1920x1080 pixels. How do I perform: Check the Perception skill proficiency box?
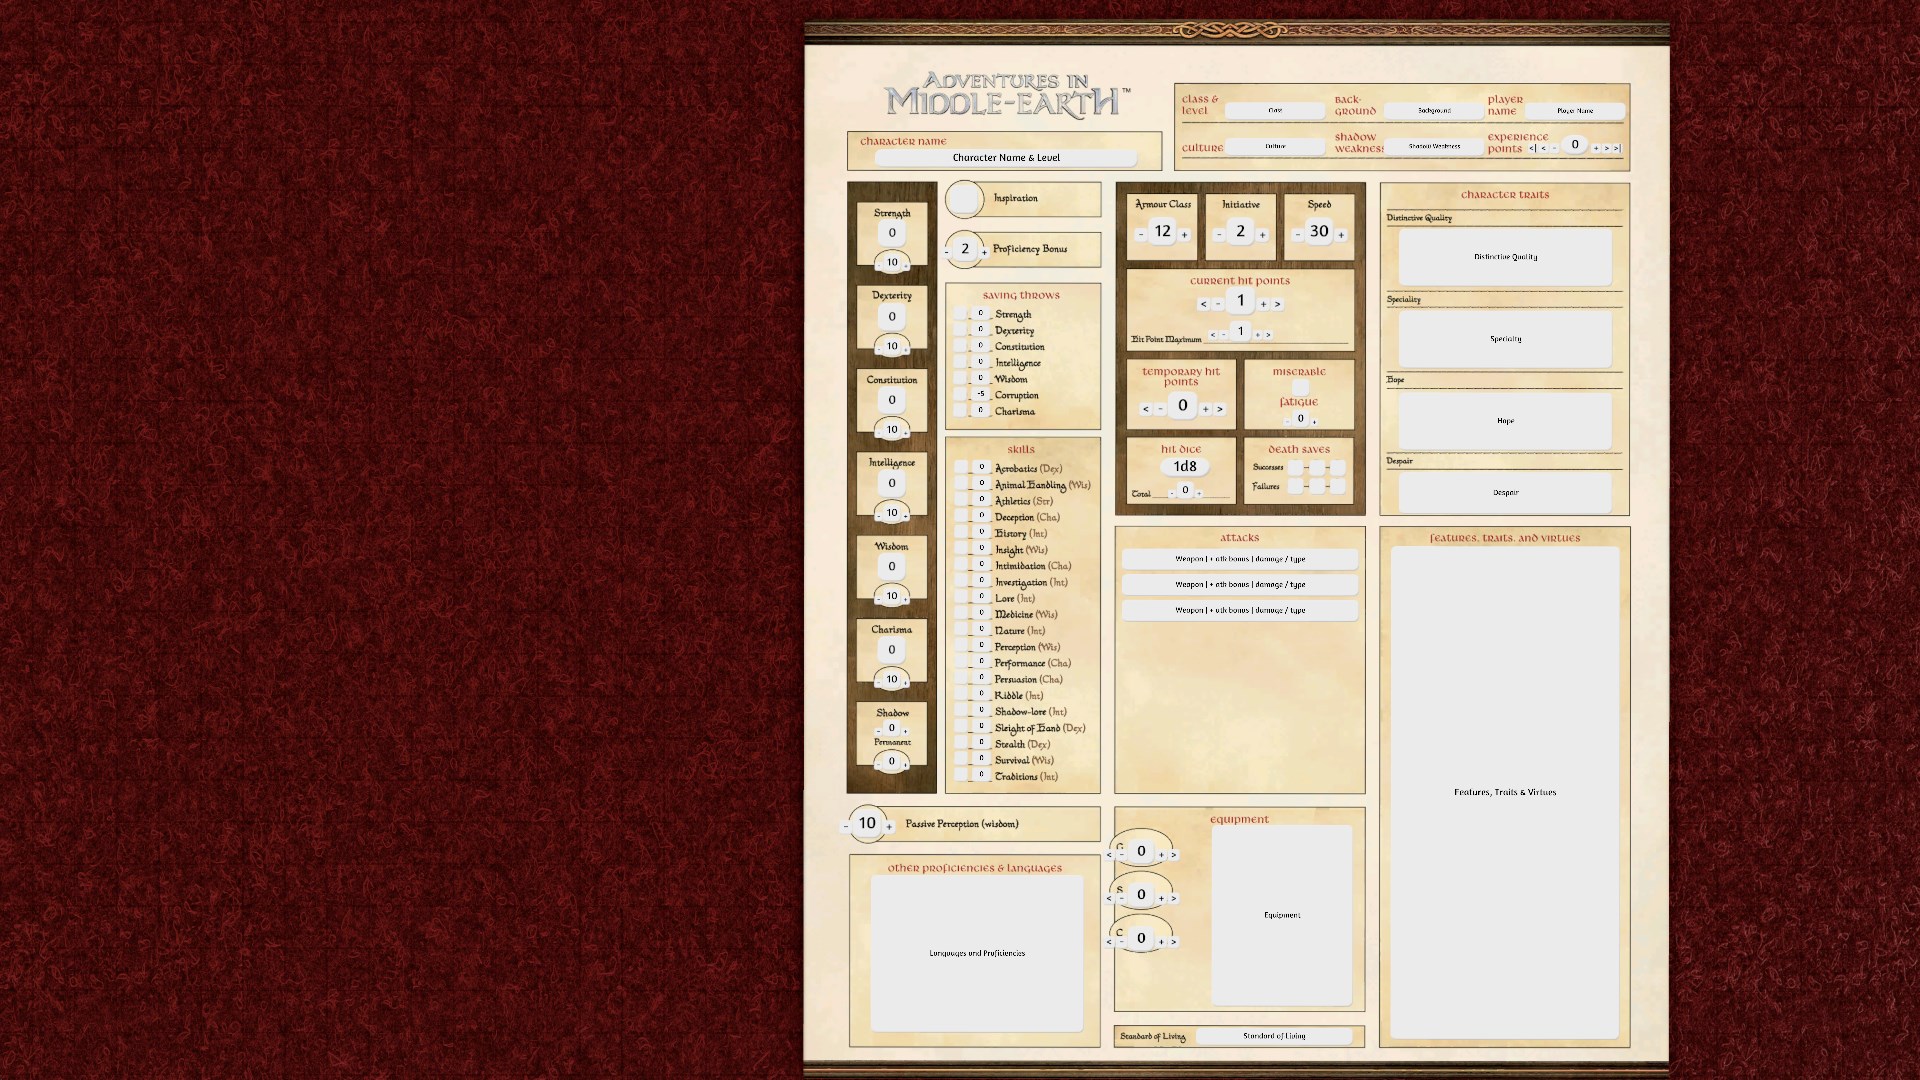(x=960, y=647)
